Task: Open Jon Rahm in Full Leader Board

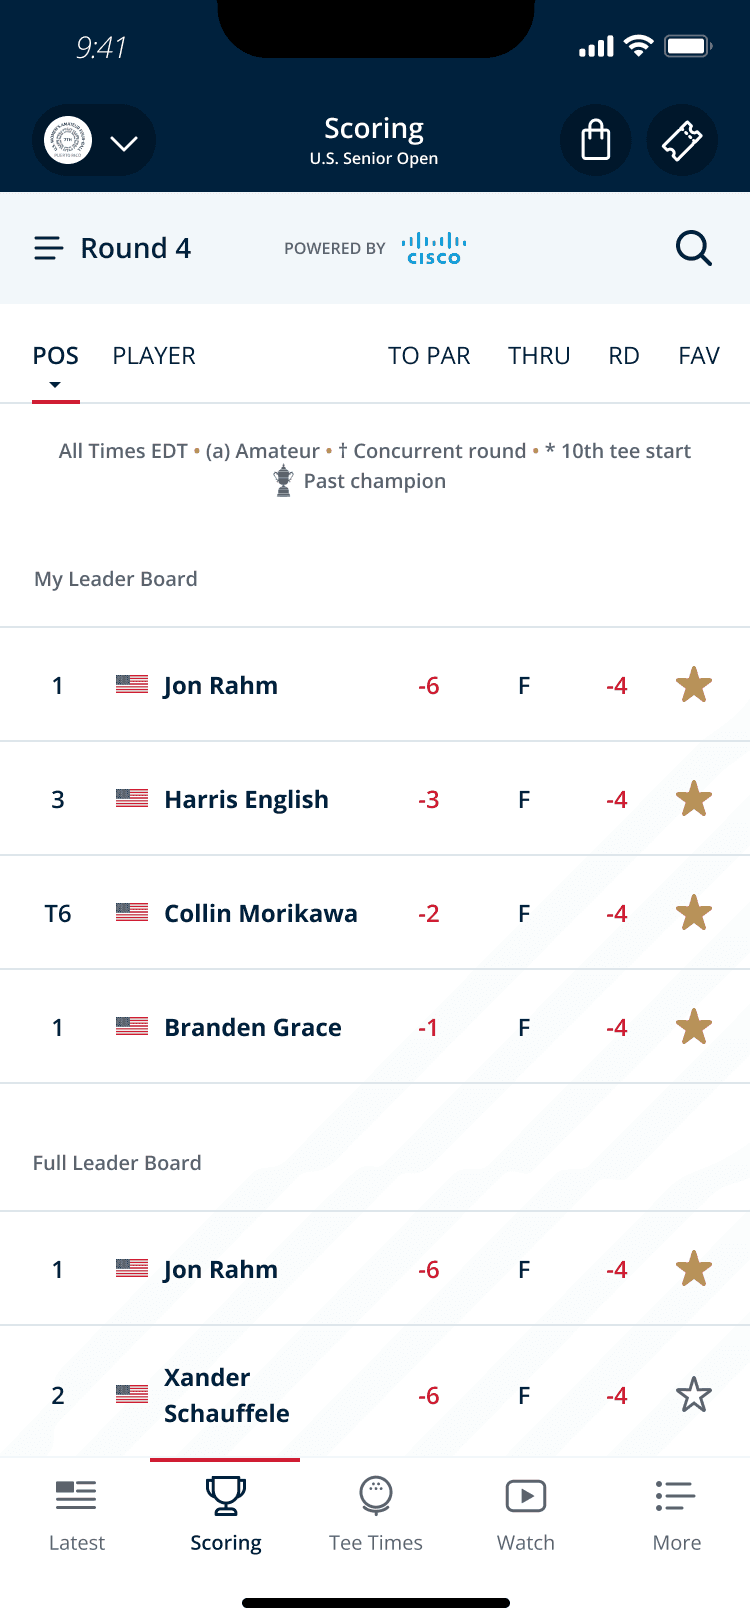Action: [375, 1269]
